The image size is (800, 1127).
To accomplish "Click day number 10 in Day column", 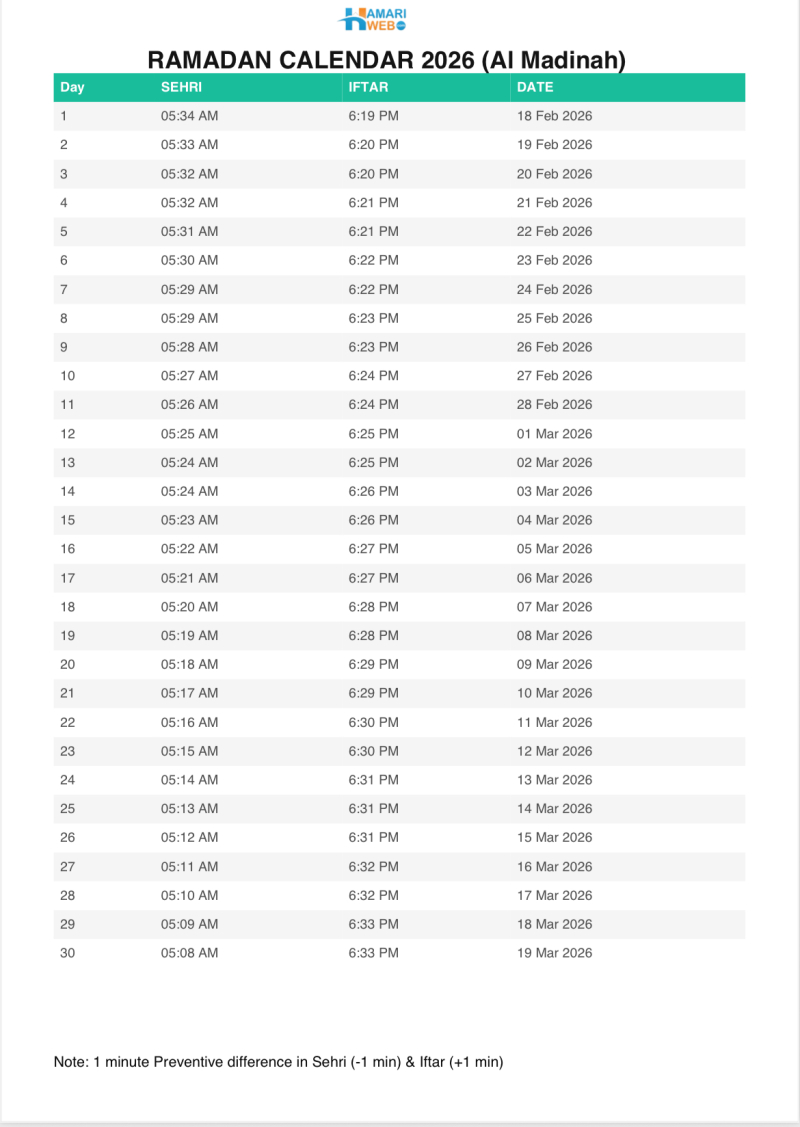I will (68, 376).
